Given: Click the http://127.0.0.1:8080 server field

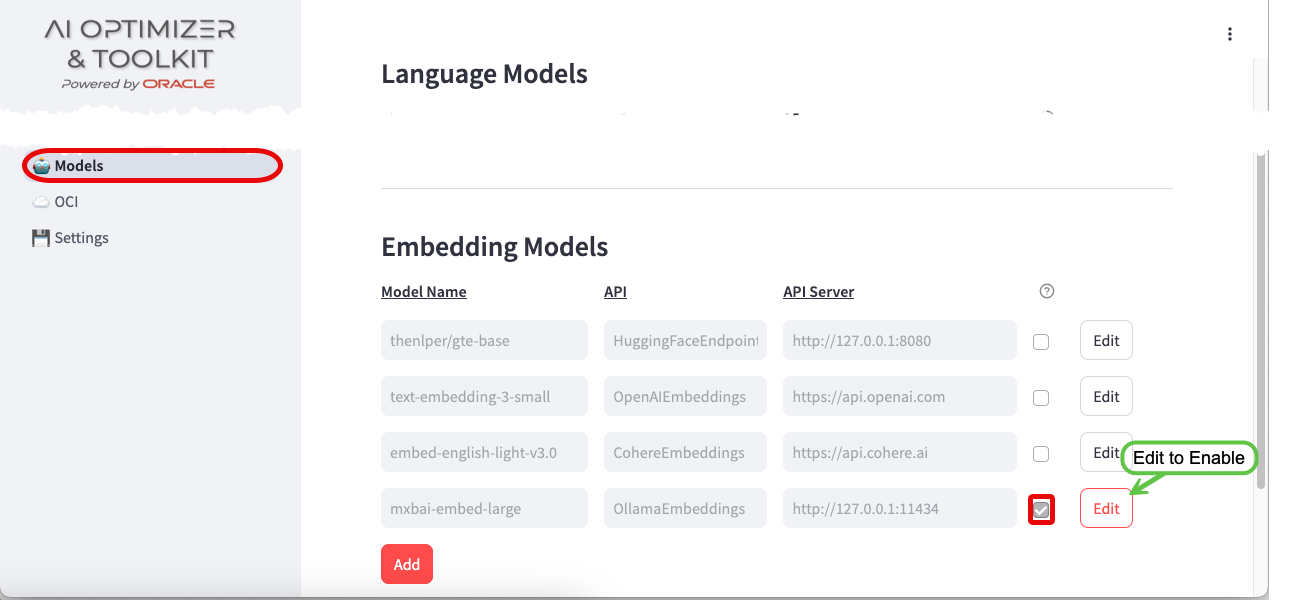Looking at the screenshot, I should coord(900,340).
